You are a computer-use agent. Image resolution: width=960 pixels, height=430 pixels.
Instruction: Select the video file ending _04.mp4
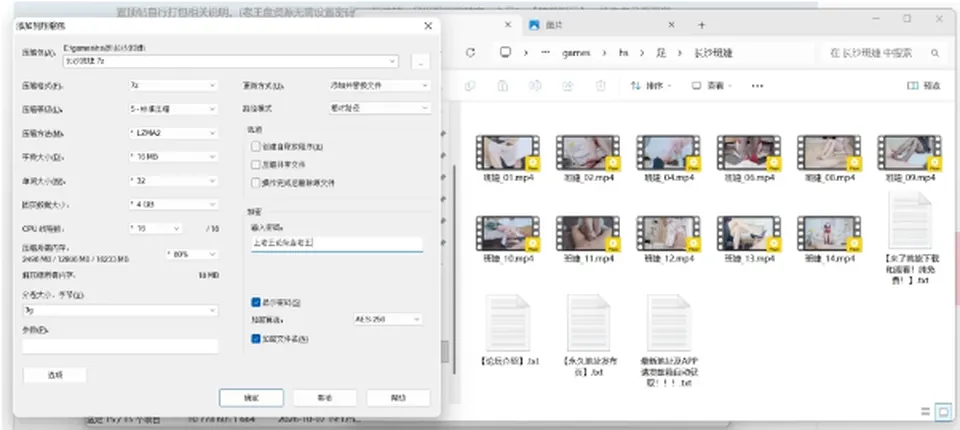point(668,159)
